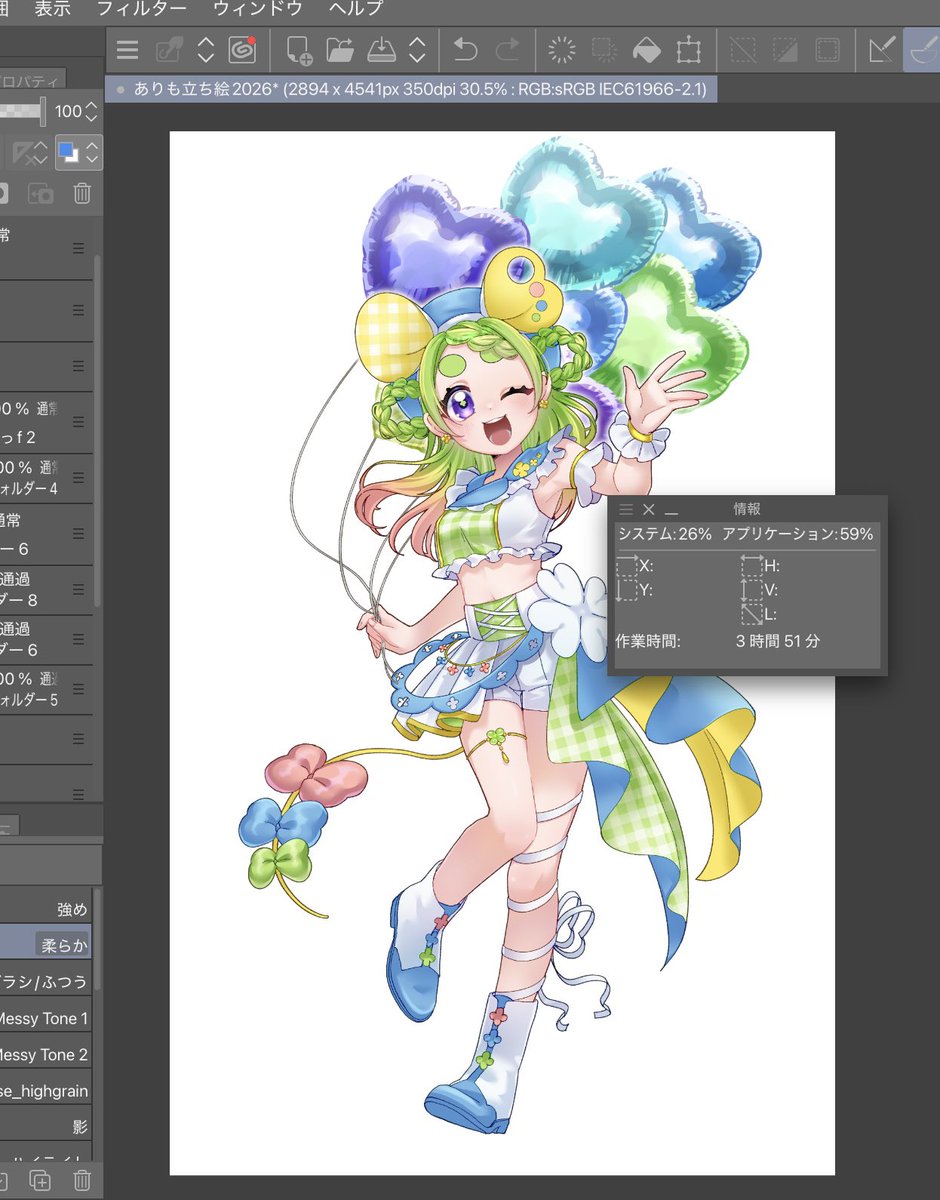
Task: Select the folder layer ォルダー4
Action: point(47,478)
